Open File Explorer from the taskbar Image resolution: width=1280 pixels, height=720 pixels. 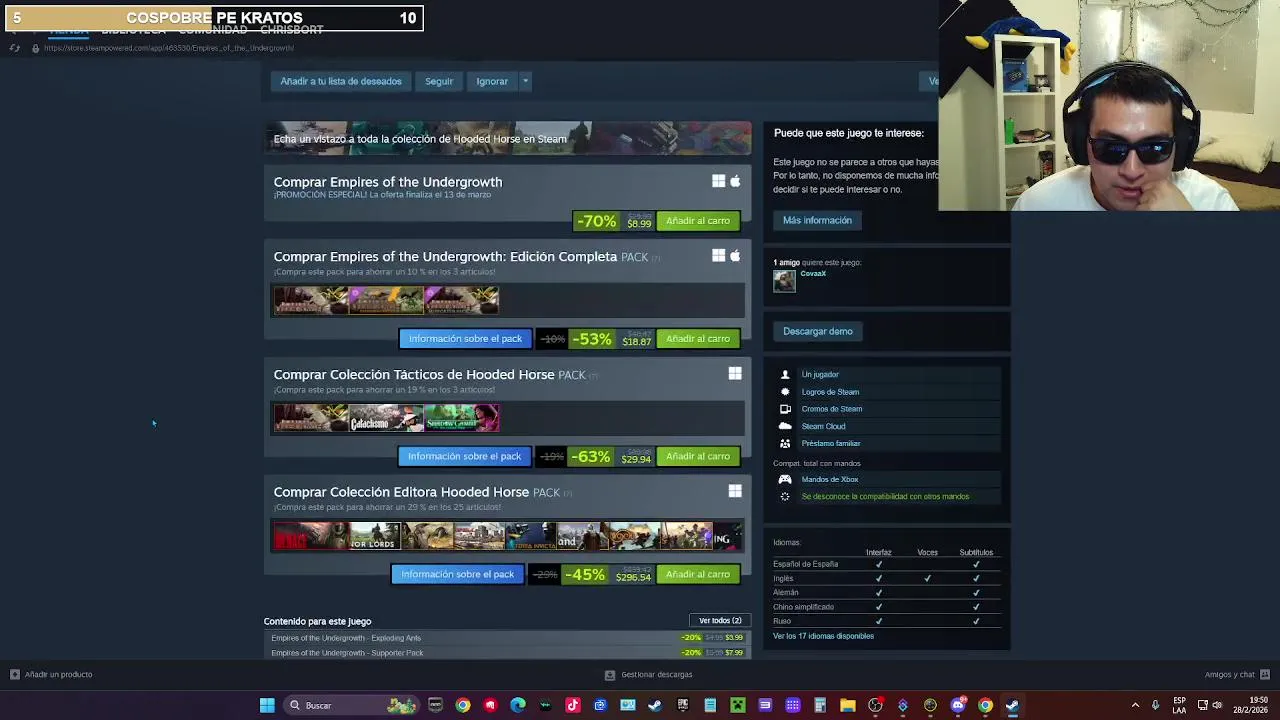coord(847,705)
